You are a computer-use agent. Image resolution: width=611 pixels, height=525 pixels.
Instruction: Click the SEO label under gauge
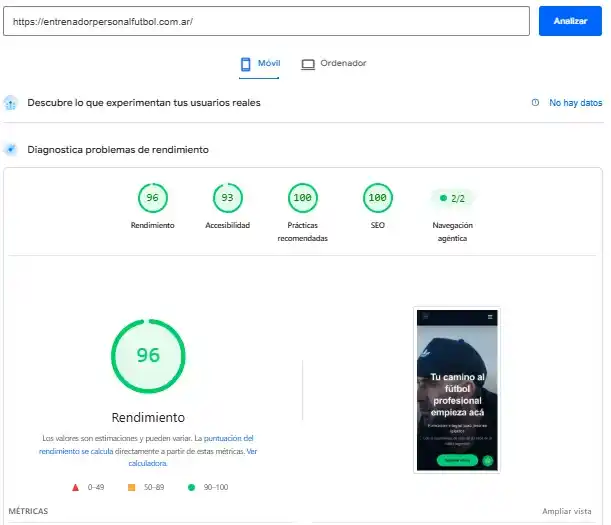point(378,225)
